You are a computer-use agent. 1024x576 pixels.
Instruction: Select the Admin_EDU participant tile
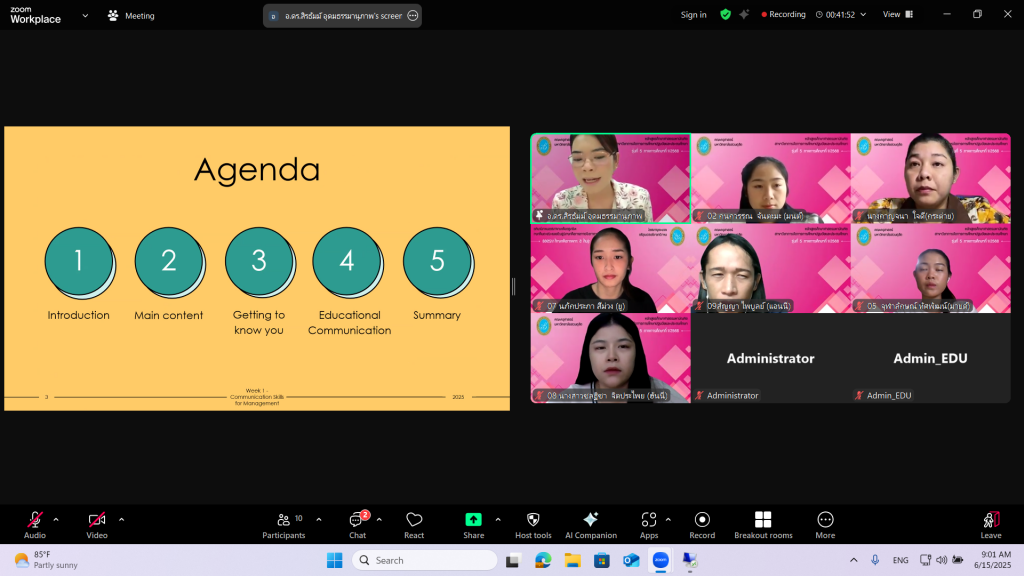tap(931, 358)
